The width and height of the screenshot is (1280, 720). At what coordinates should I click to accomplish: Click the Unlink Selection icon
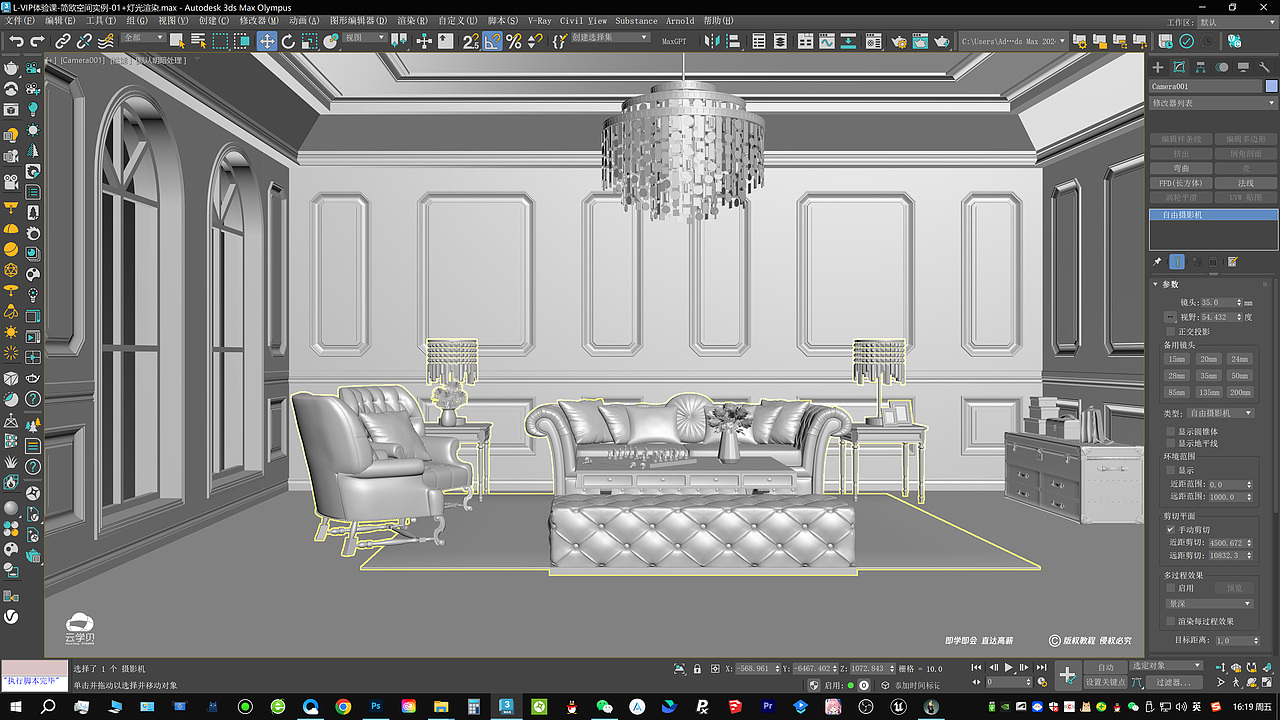tap(84, 41)
